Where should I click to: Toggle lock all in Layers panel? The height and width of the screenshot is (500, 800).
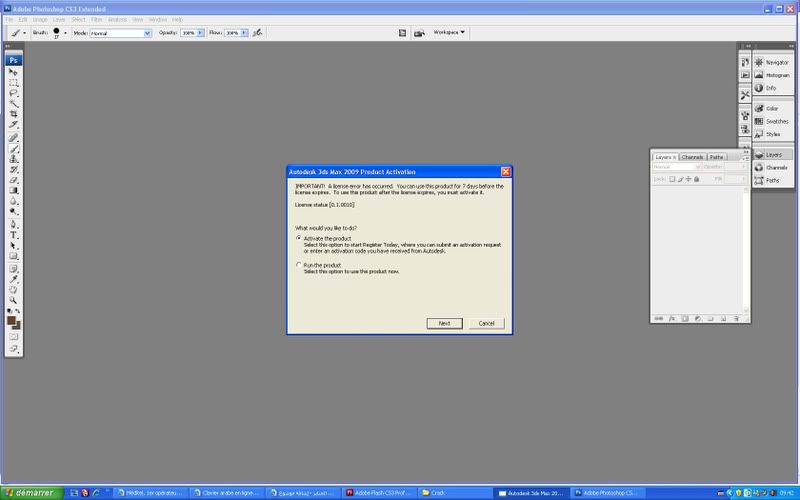click(696, 179)
